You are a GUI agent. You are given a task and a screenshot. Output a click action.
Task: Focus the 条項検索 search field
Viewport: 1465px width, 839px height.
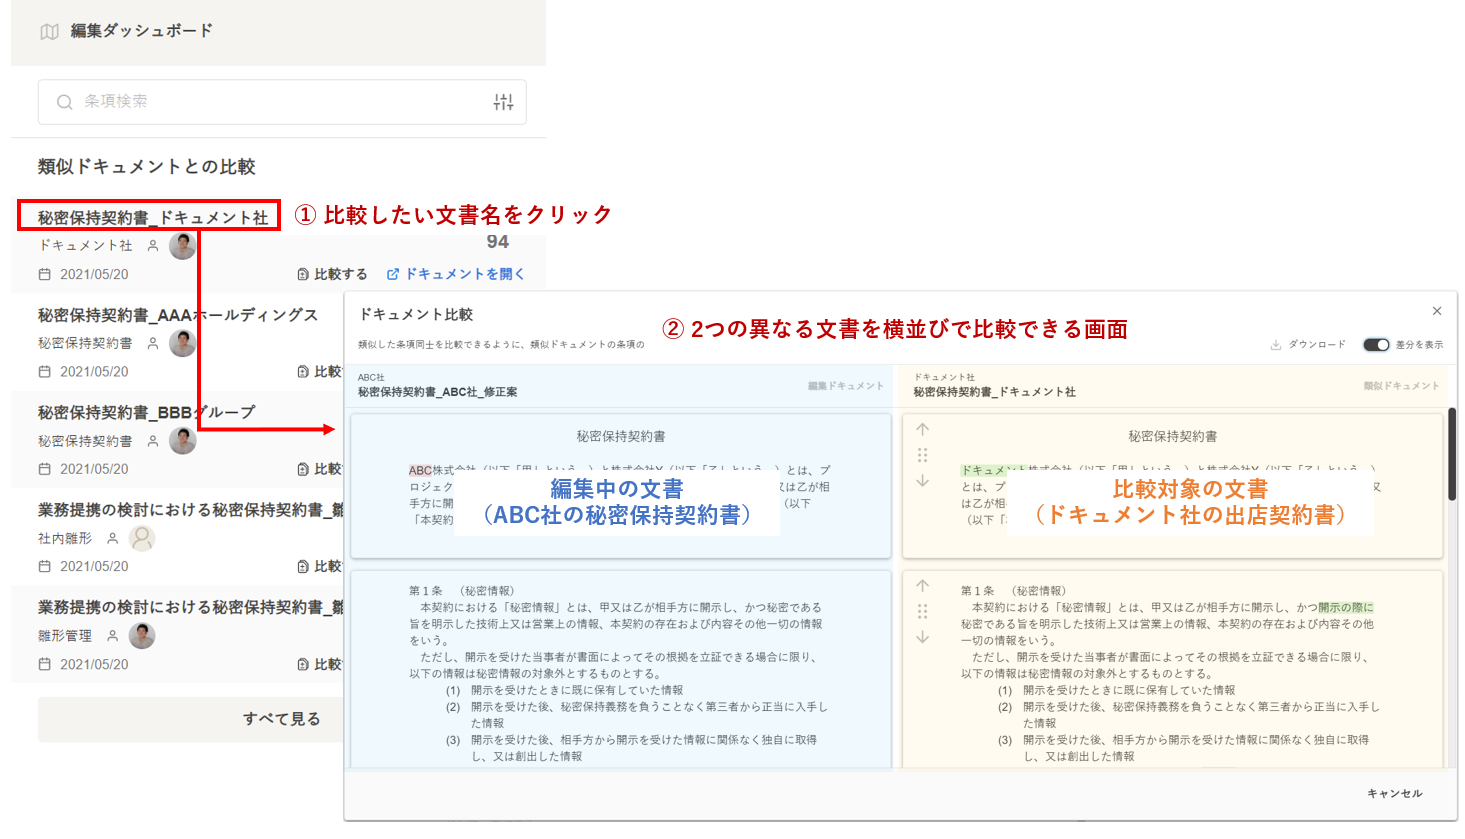(x=280, y=102)
